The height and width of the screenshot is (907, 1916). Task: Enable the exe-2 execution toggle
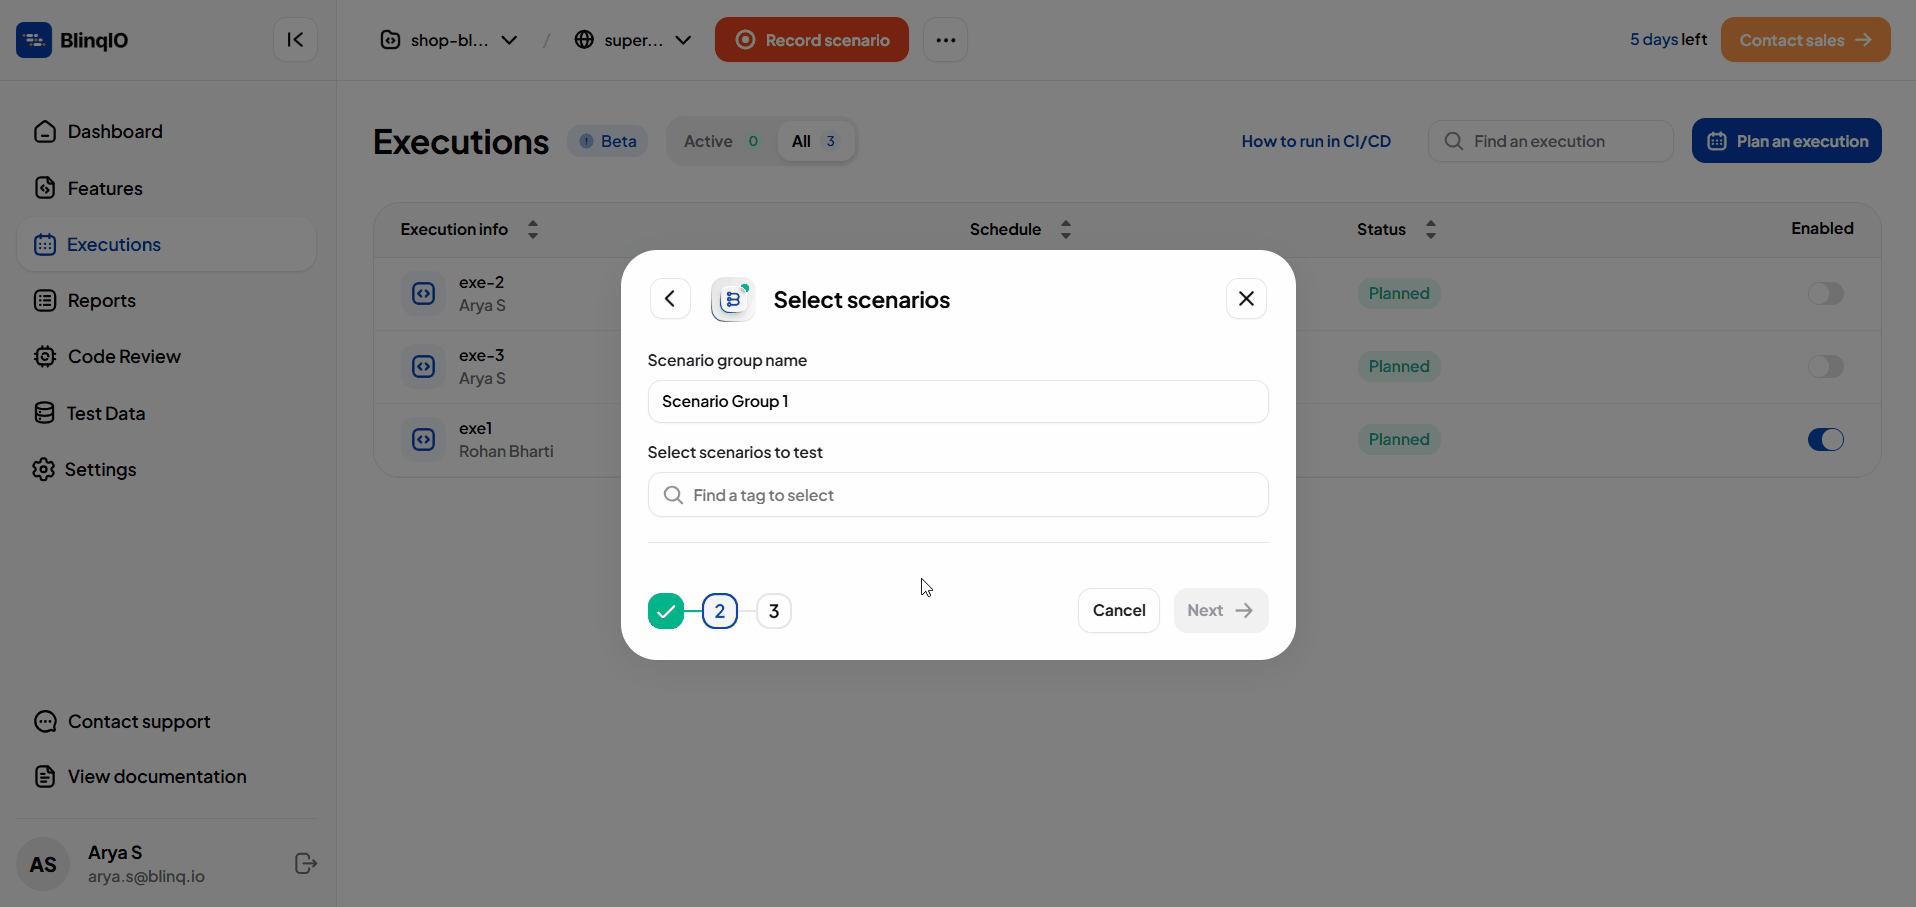[1825, 294]
